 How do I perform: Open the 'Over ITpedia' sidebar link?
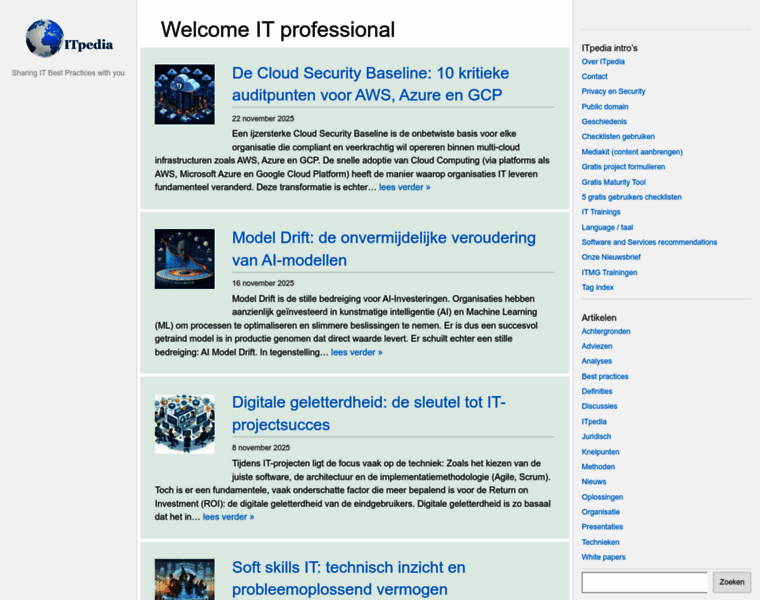click(603, 62)
